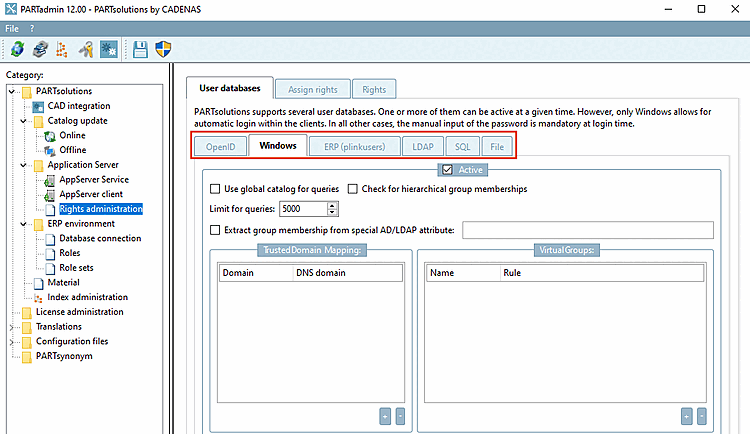Click the globe refresh toolbar icon
This screenshot has width=750, height=434.
click(18, 49)
